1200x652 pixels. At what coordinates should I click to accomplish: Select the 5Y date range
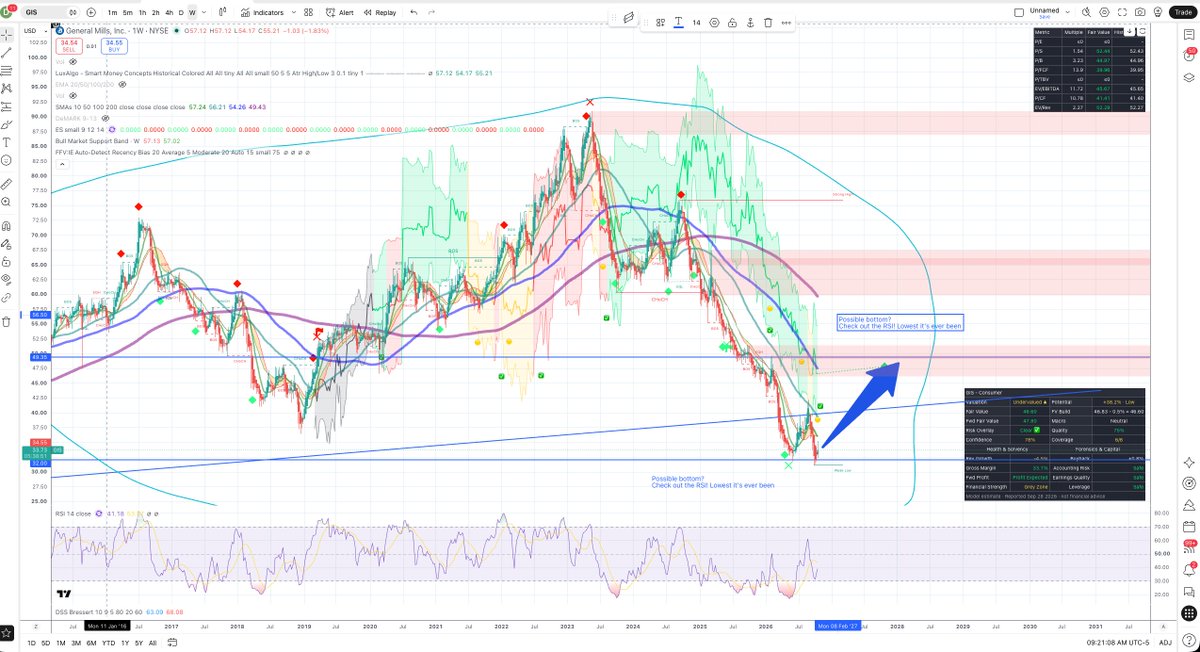tap(139, 643)
